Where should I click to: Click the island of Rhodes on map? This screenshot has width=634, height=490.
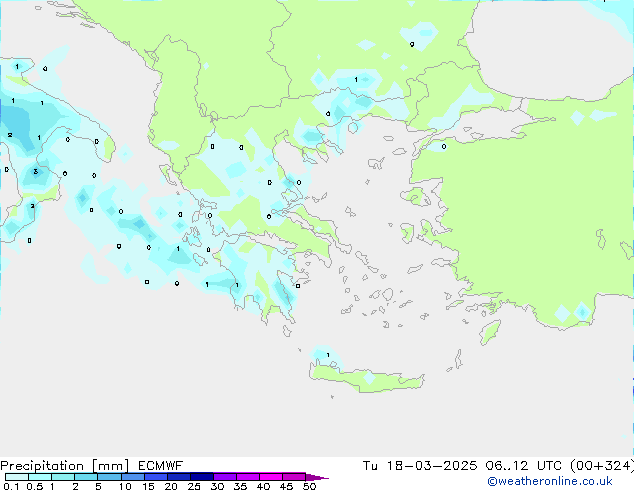click(490, 332)
